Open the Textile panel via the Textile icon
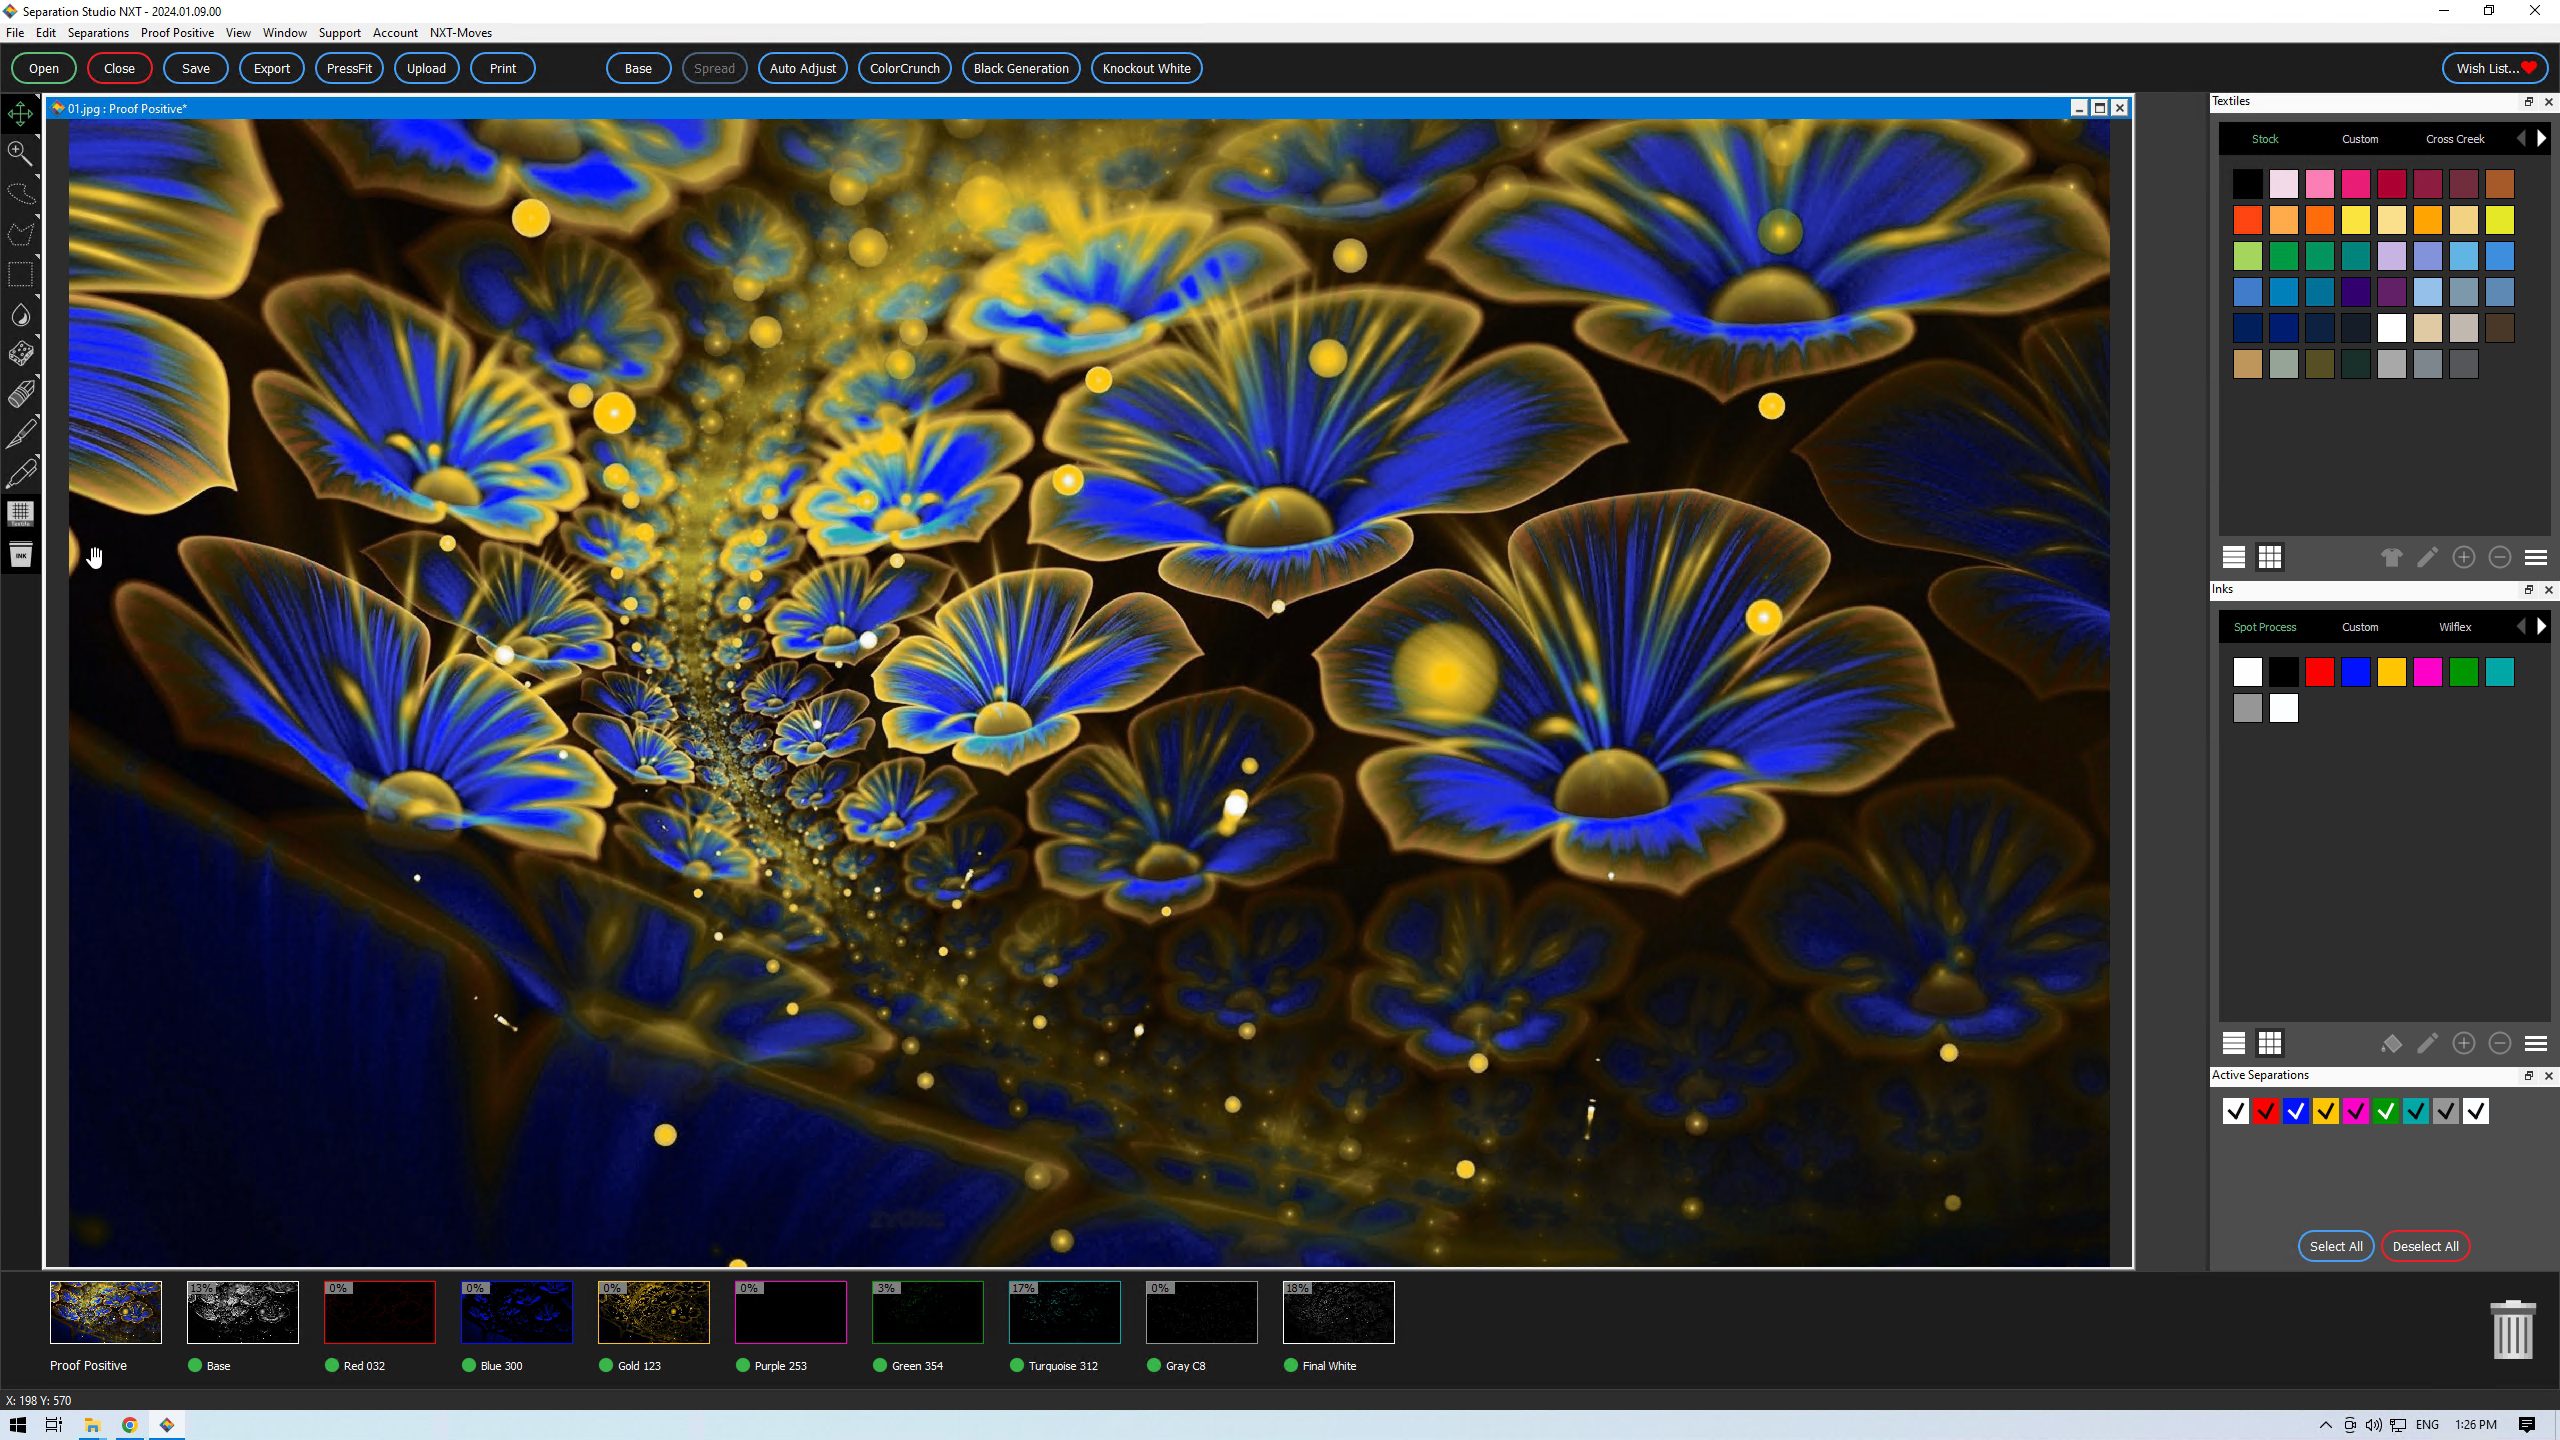Image resolution: width=2560 pixels, height=1440 pixels. [x=20, y=514]
